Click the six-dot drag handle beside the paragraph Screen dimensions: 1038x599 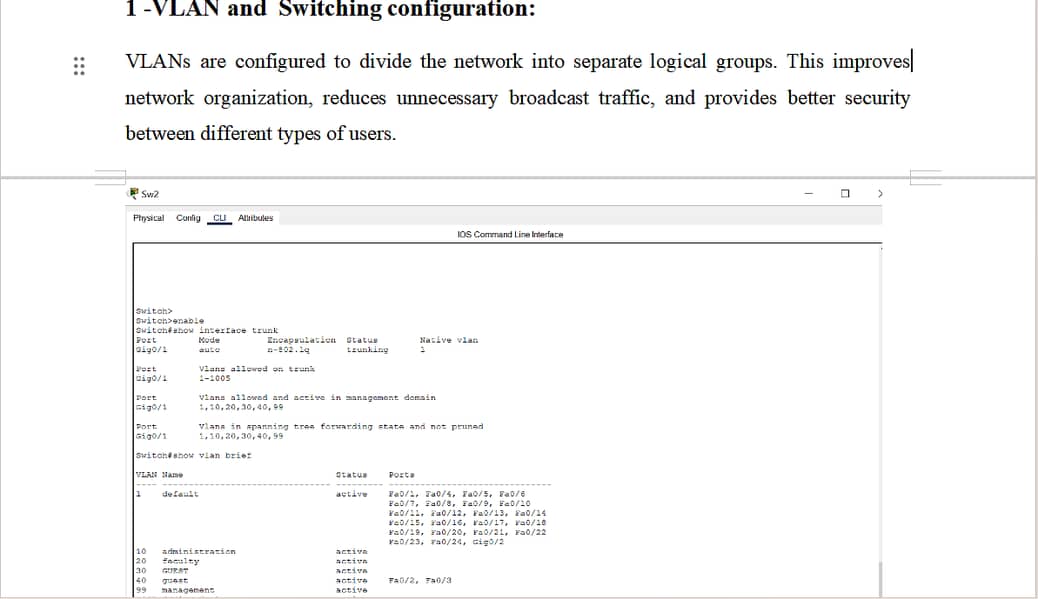click(79, 66)
